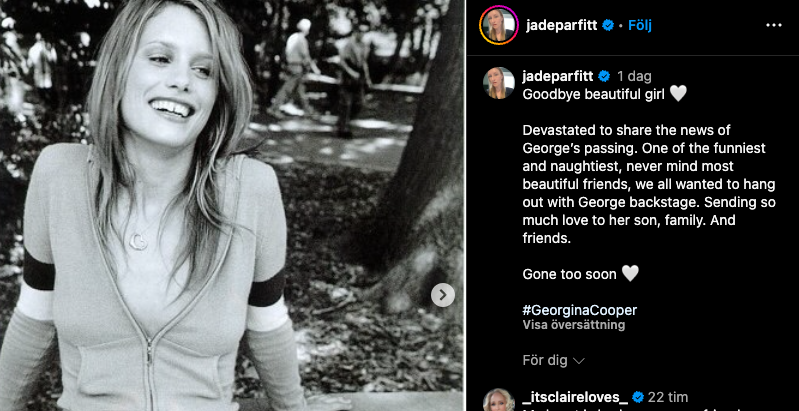Visit the _itsclaireloves_ profile username
The image size is (799, 411).
575,397
